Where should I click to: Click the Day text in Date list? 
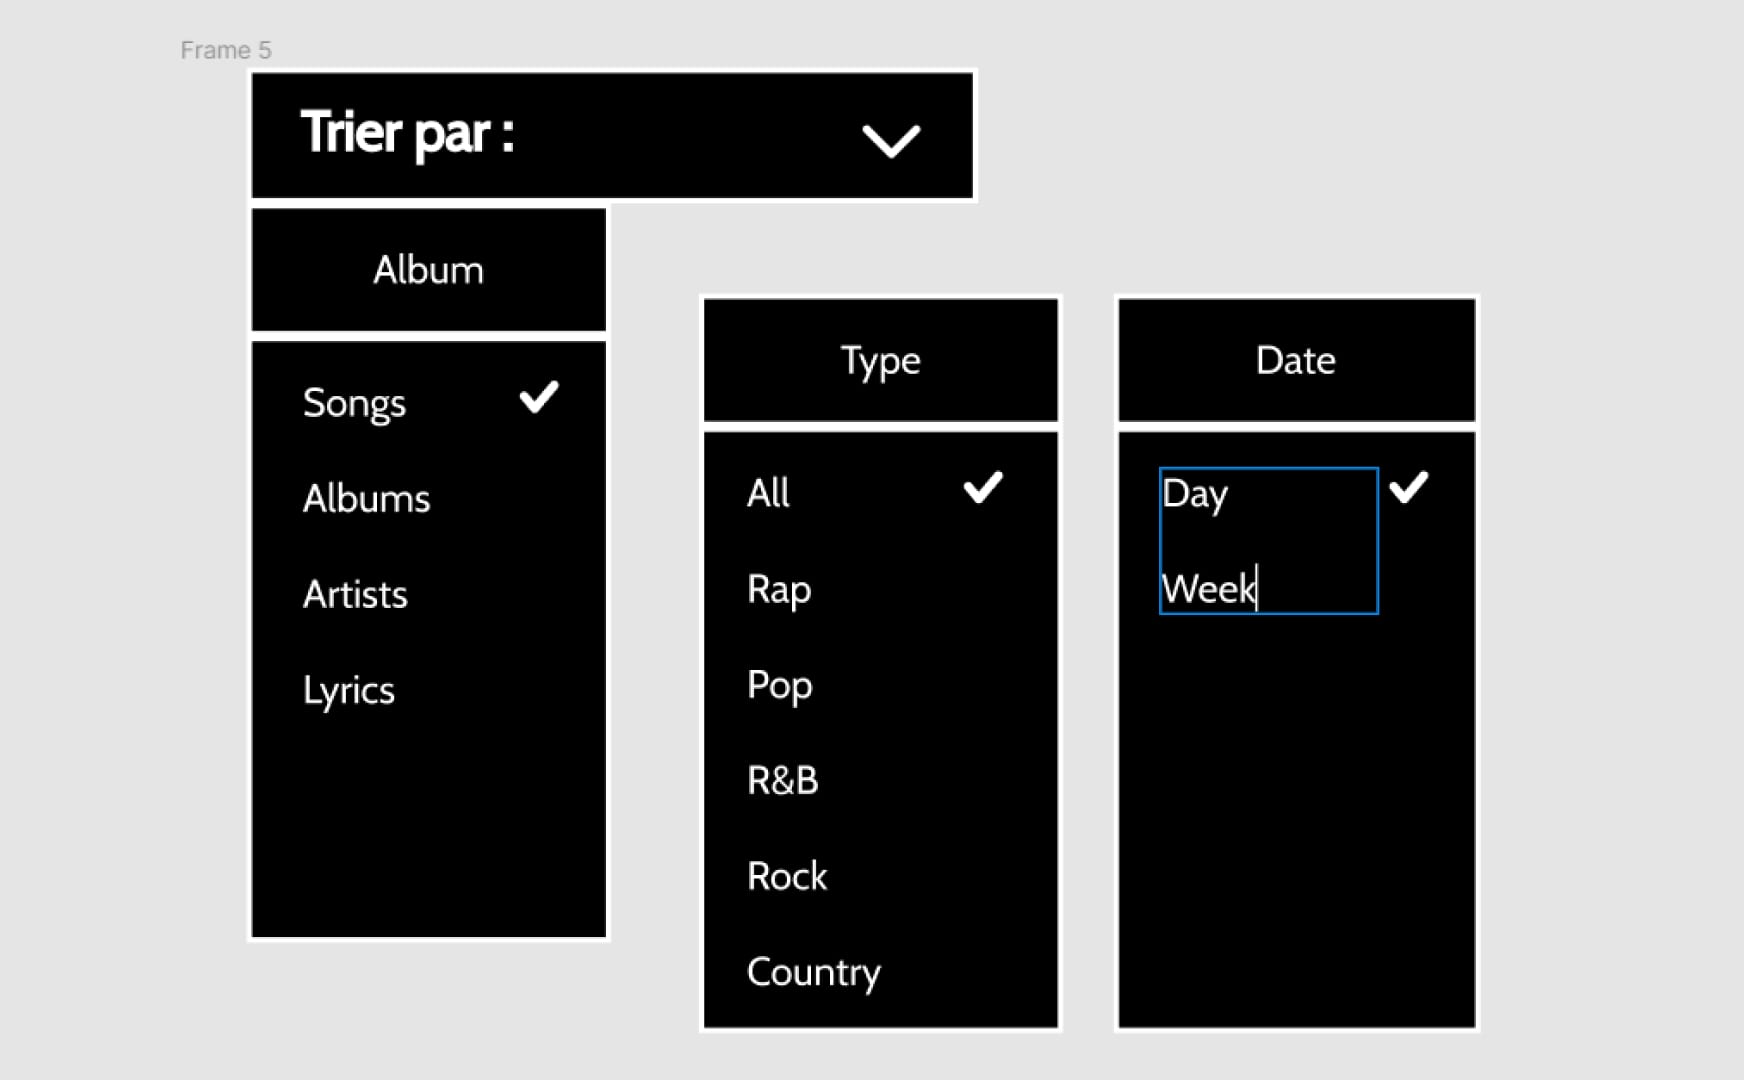[x=1195, y=494]
